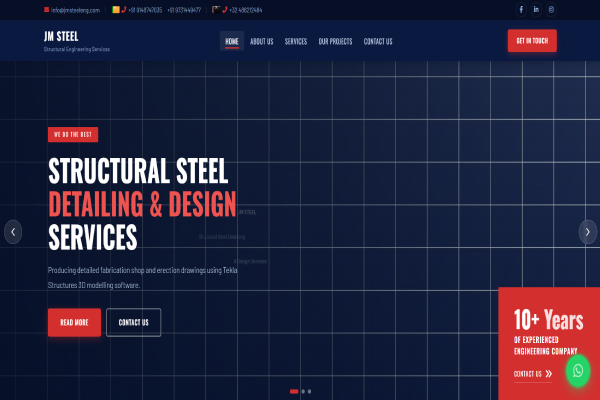The image size is (600, 400).
Task: Click the red phone icon beside the +32 number
Action: tap(225, 10)
